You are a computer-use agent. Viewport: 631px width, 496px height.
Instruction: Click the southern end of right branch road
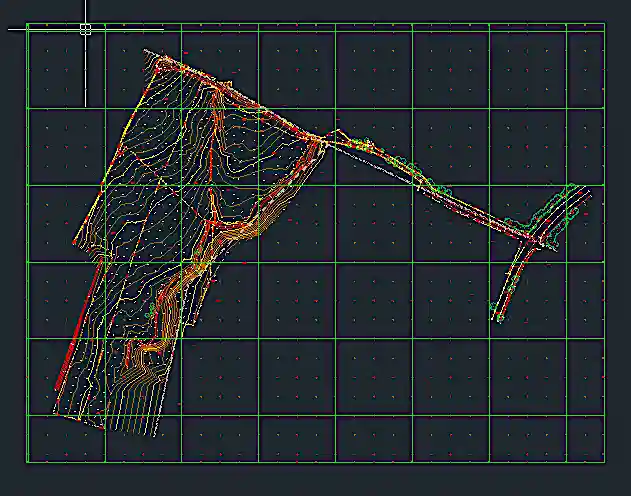497,317
